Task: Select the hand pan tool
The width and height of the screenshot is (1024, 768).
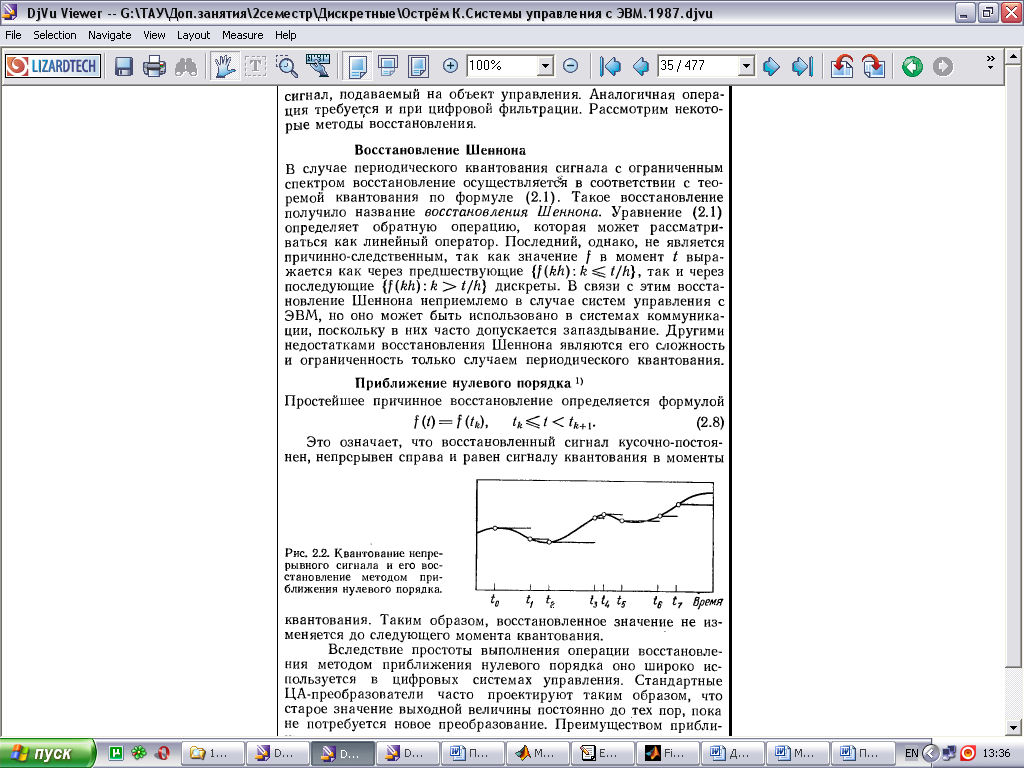Action: coord(224,66)
